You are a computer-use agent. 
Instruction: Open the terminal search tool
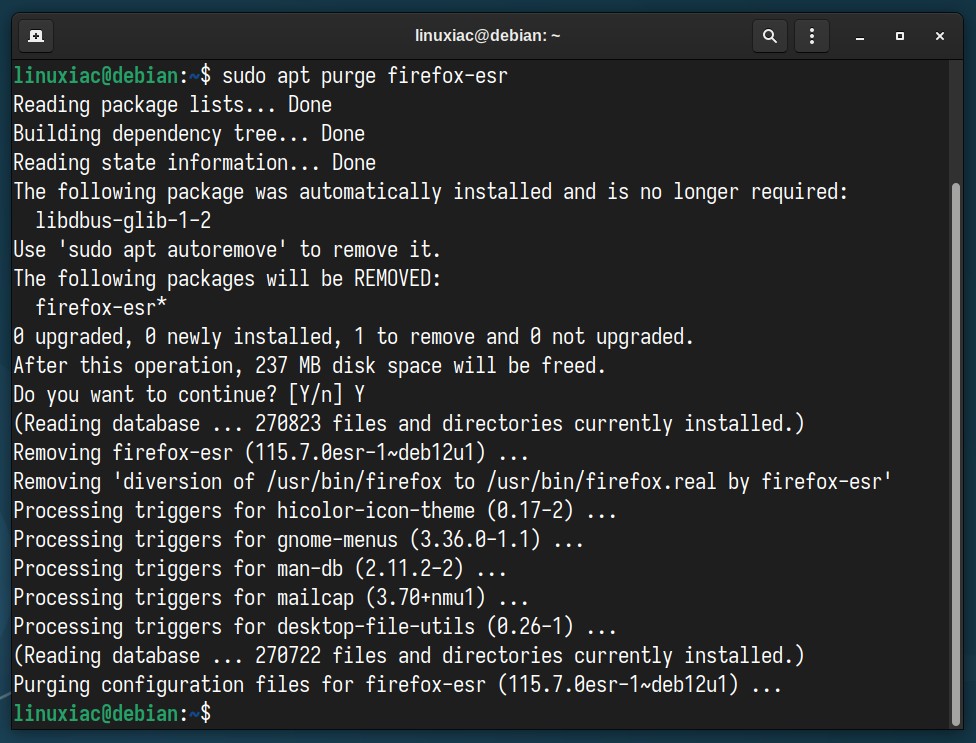click(770, 36)
